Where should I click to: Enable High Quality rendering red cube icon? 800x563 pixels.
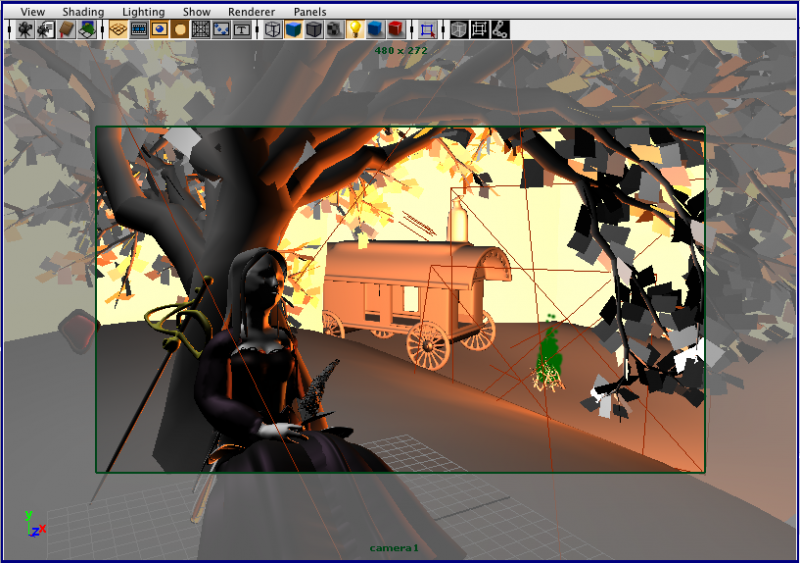396,30
